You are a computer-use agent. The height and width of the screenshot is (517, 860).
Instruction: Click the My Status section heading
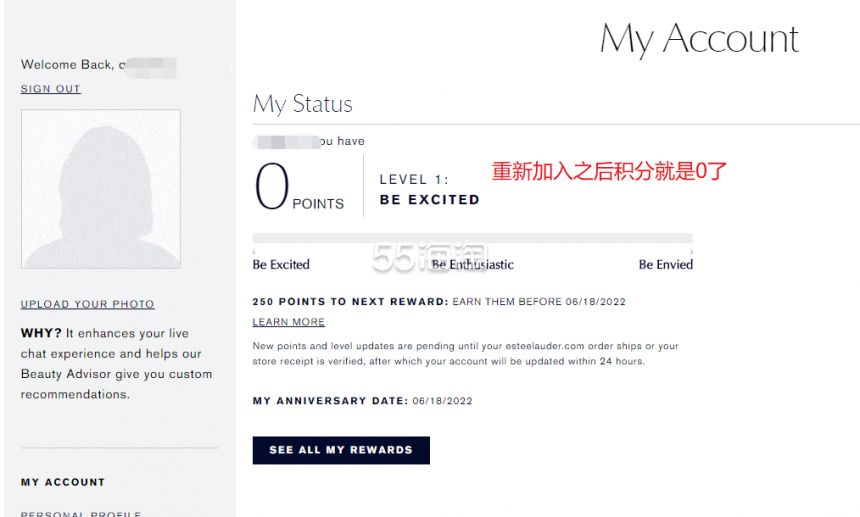(x=303, y=104)
